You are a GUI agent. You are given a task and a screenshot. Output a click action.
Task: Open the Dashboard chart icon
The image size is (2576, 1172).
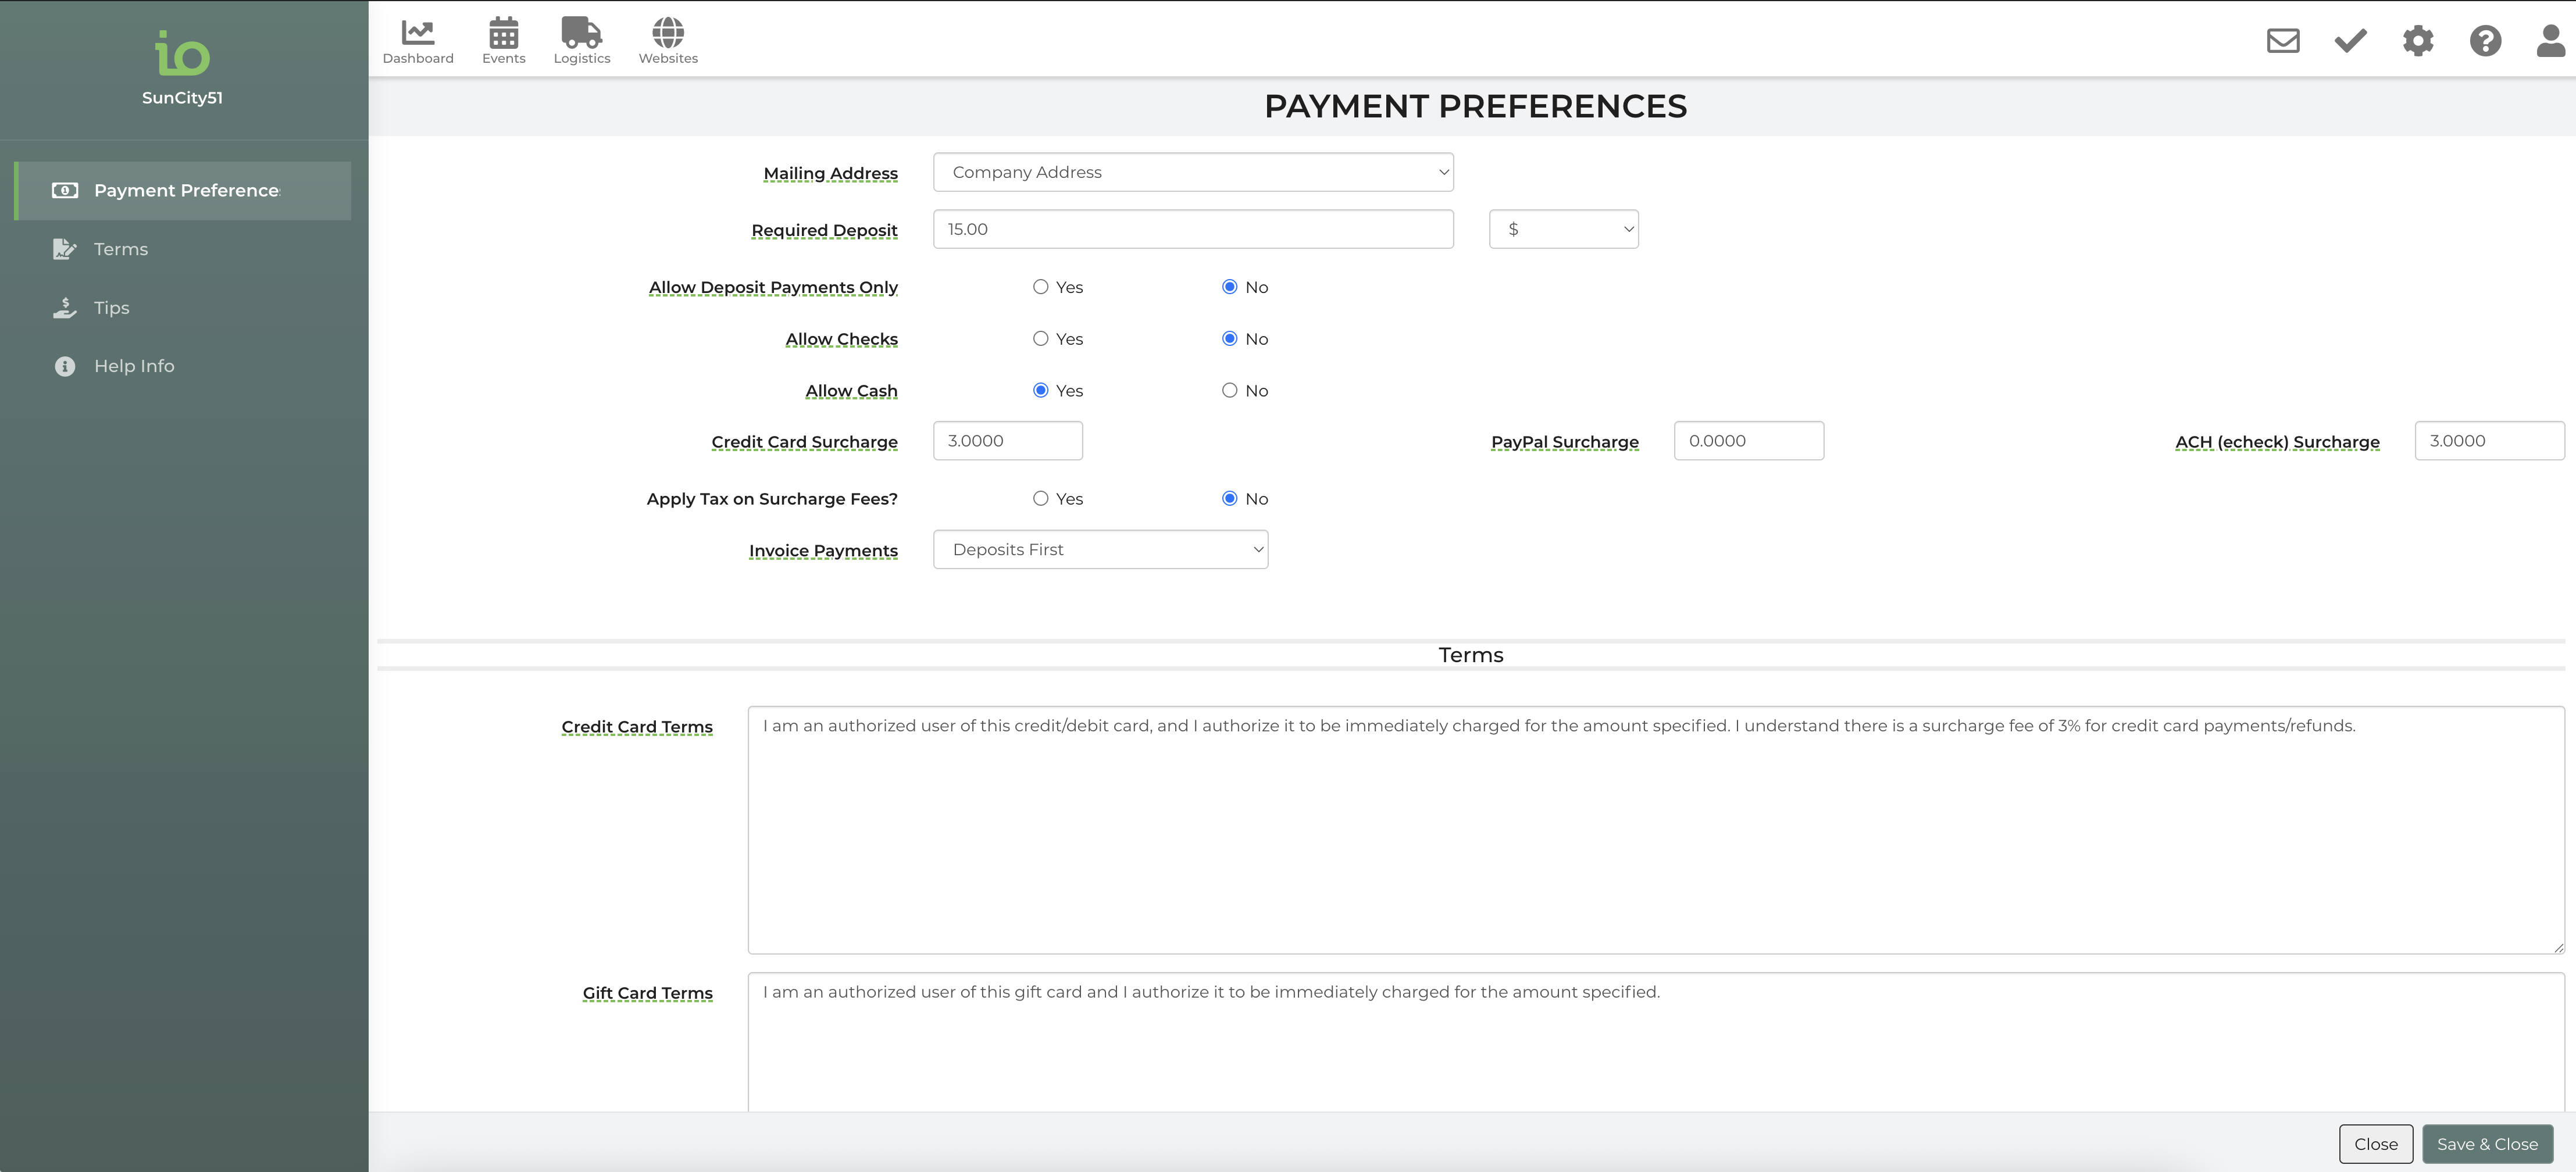[x=417, y=40]
